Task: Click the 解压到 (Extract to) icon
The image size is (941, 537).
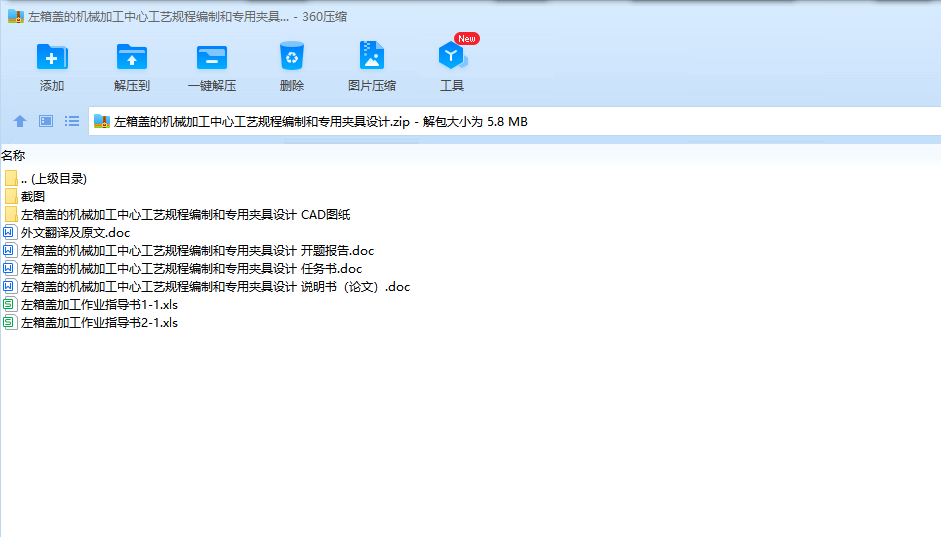Action: coord(131,57)
